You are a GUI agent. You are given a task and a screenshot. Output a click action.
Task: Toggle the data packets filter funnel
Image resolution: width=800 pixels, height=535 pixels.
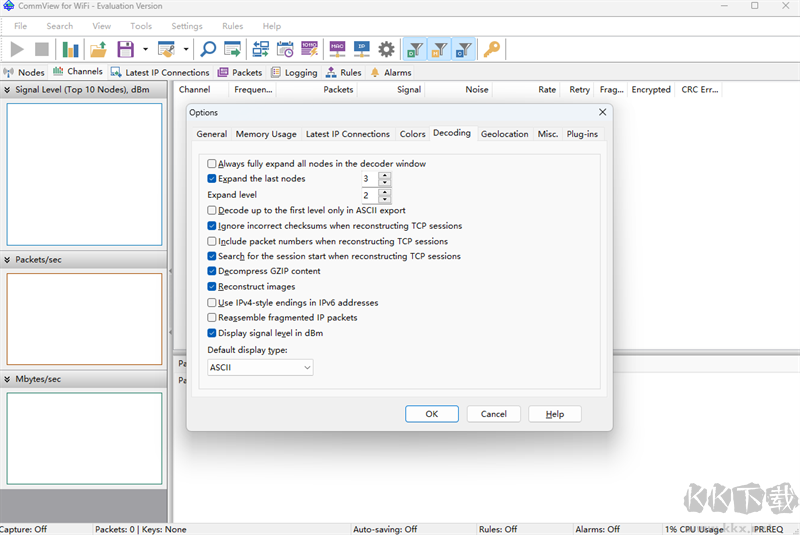pos(415,49)
